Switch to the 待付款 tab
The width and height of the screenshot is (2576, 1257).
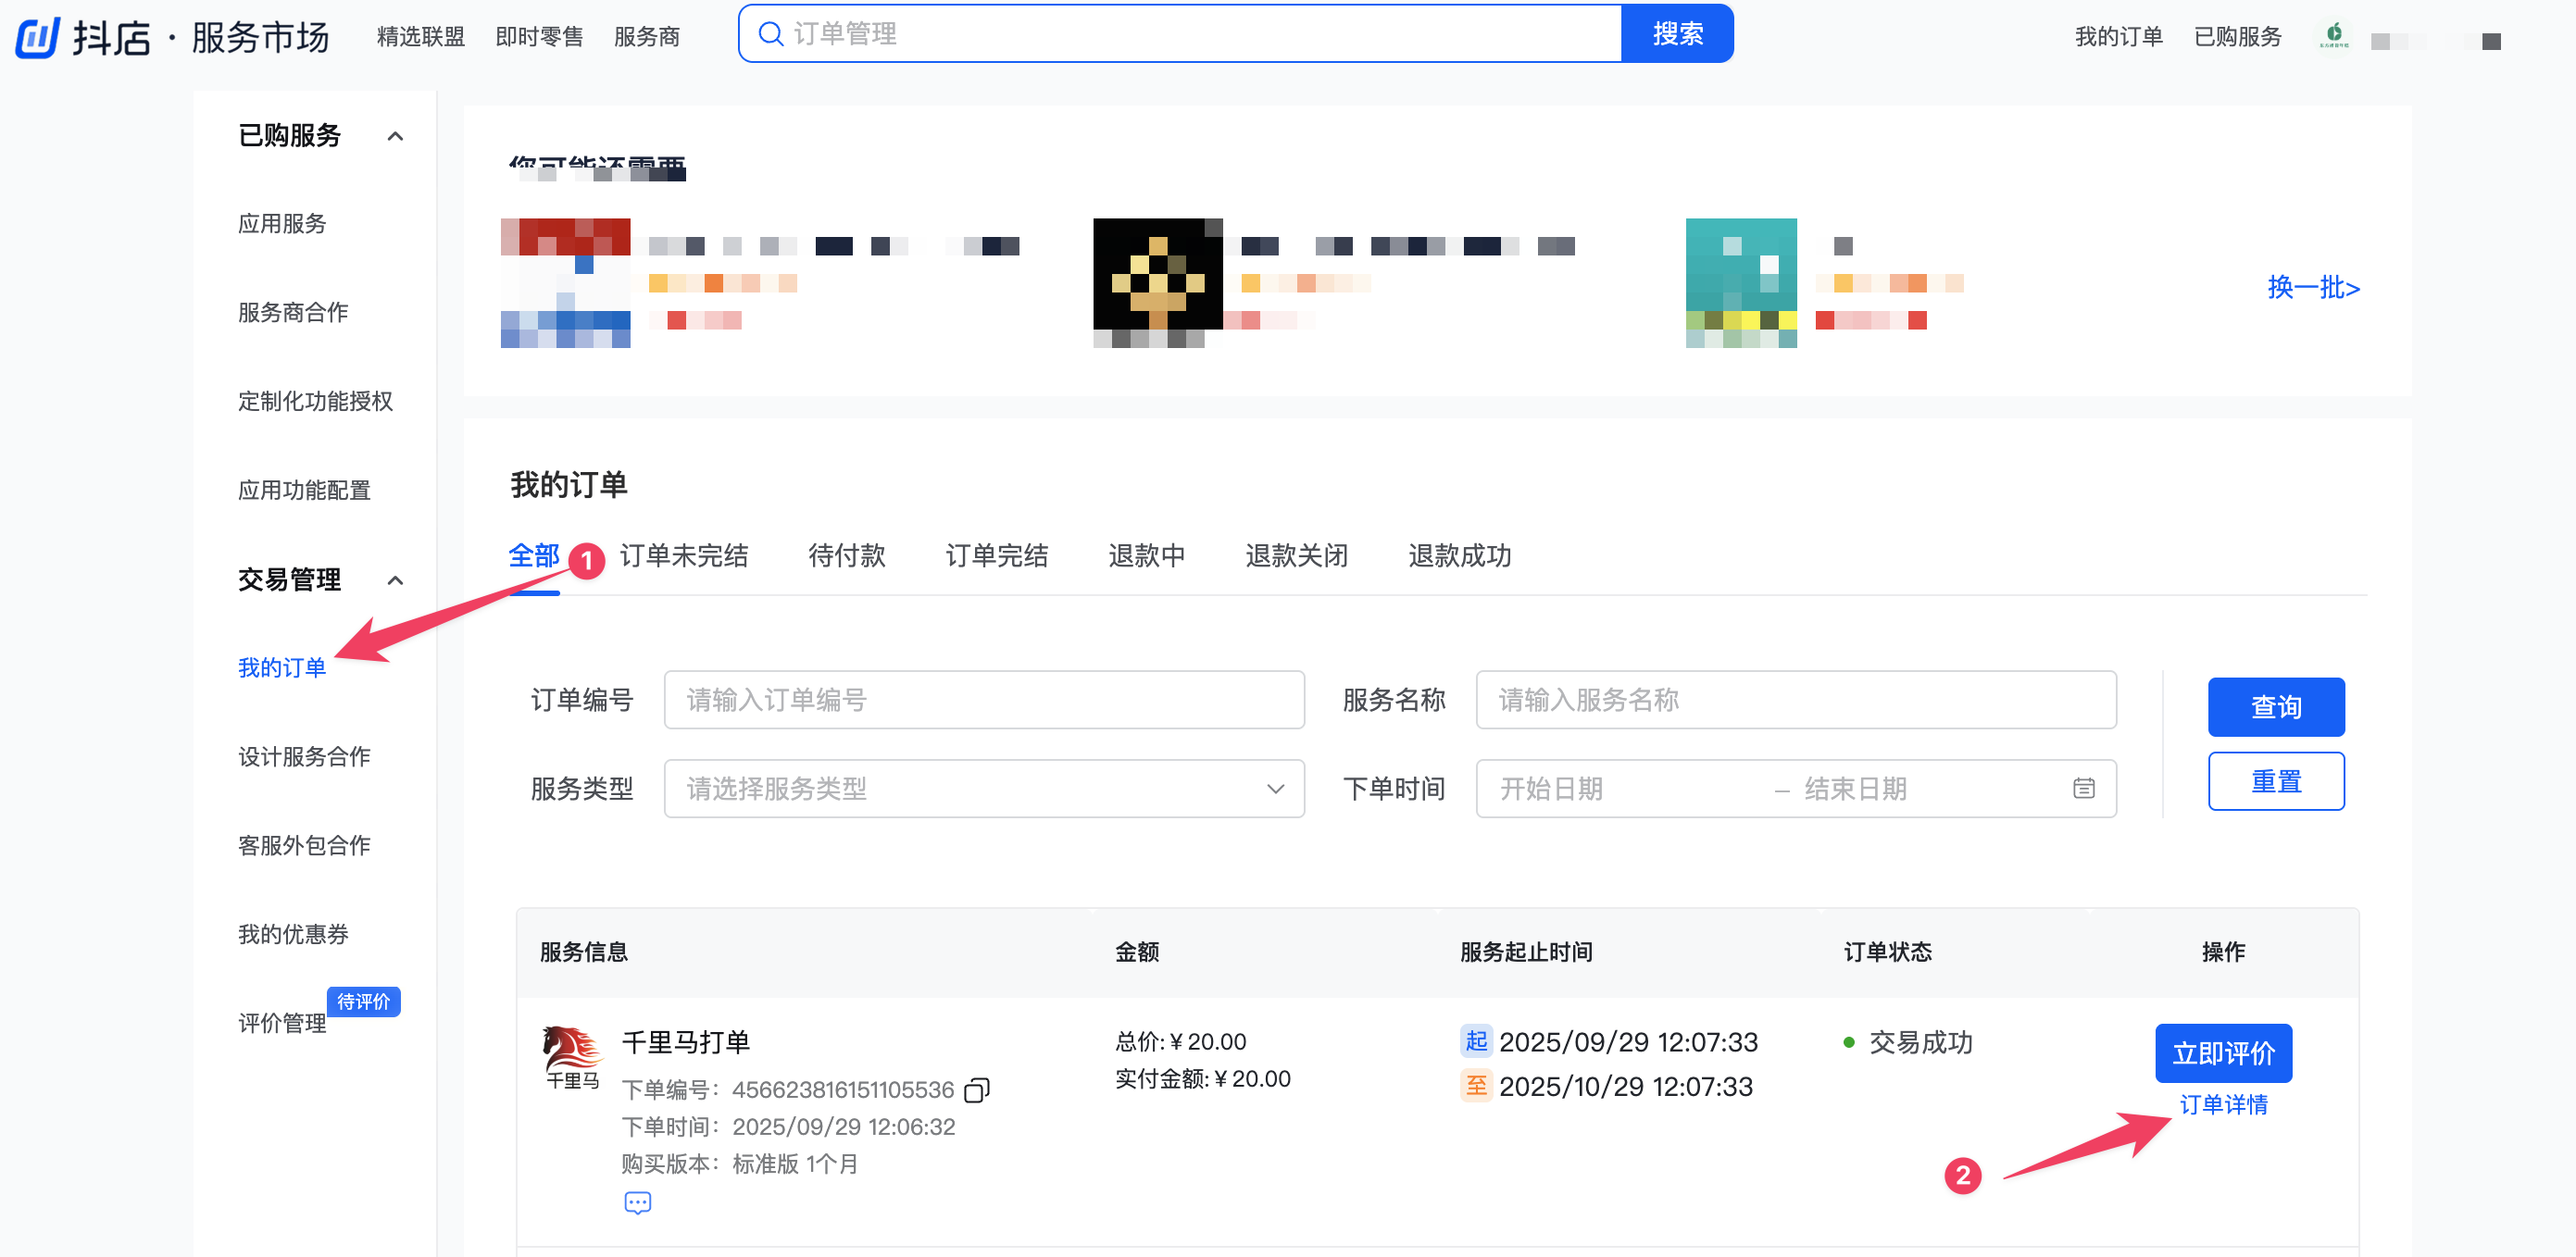click(x=846, y=555)
